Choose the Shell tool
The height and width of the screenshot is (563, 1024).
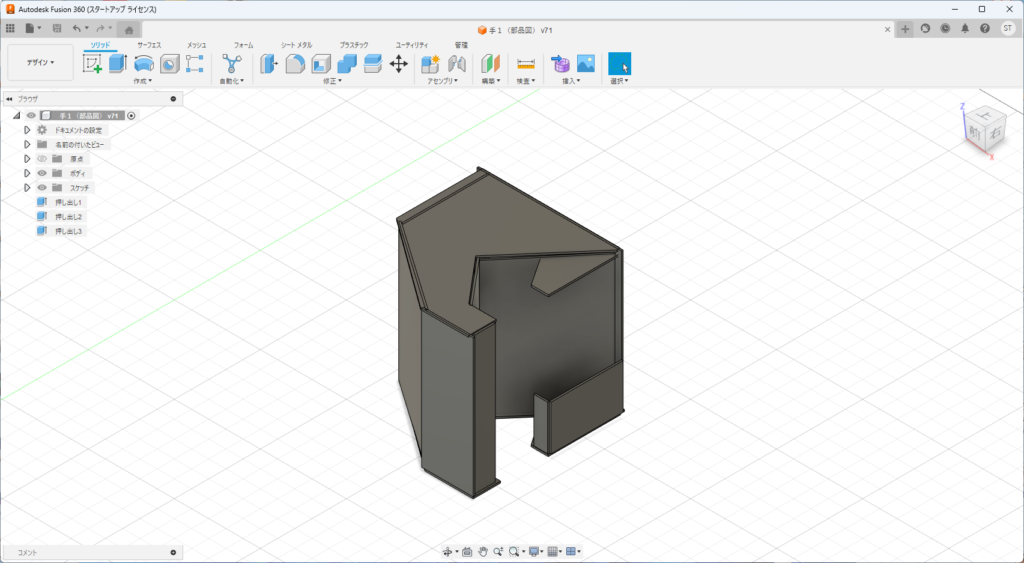[x=321, y=63]
